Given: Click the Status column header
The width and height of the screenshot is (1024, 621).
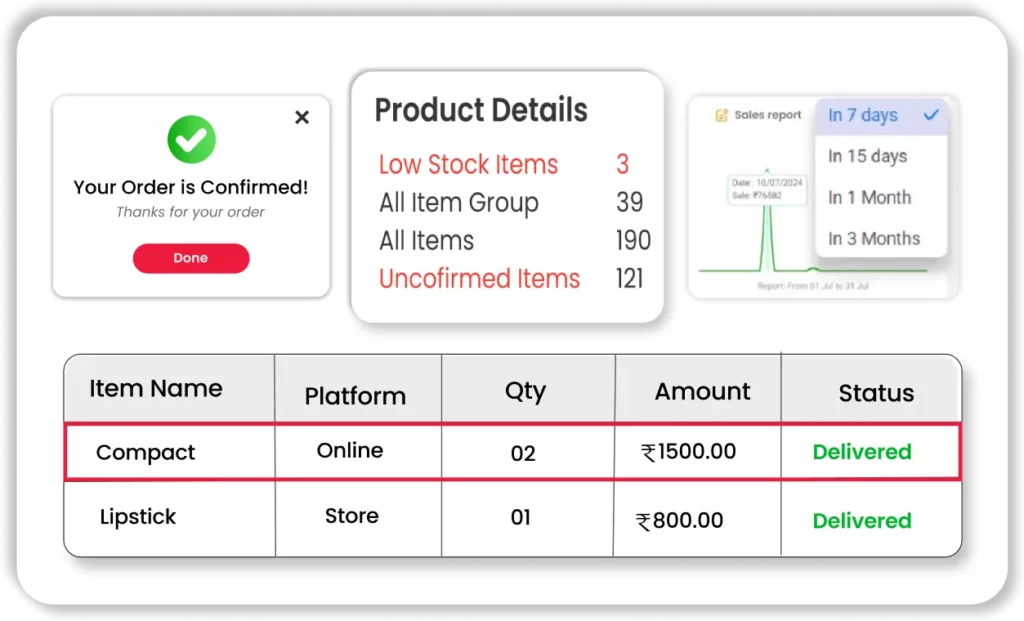Looking at the screenshot, I should pyautogui.click(x=875, y=393).
